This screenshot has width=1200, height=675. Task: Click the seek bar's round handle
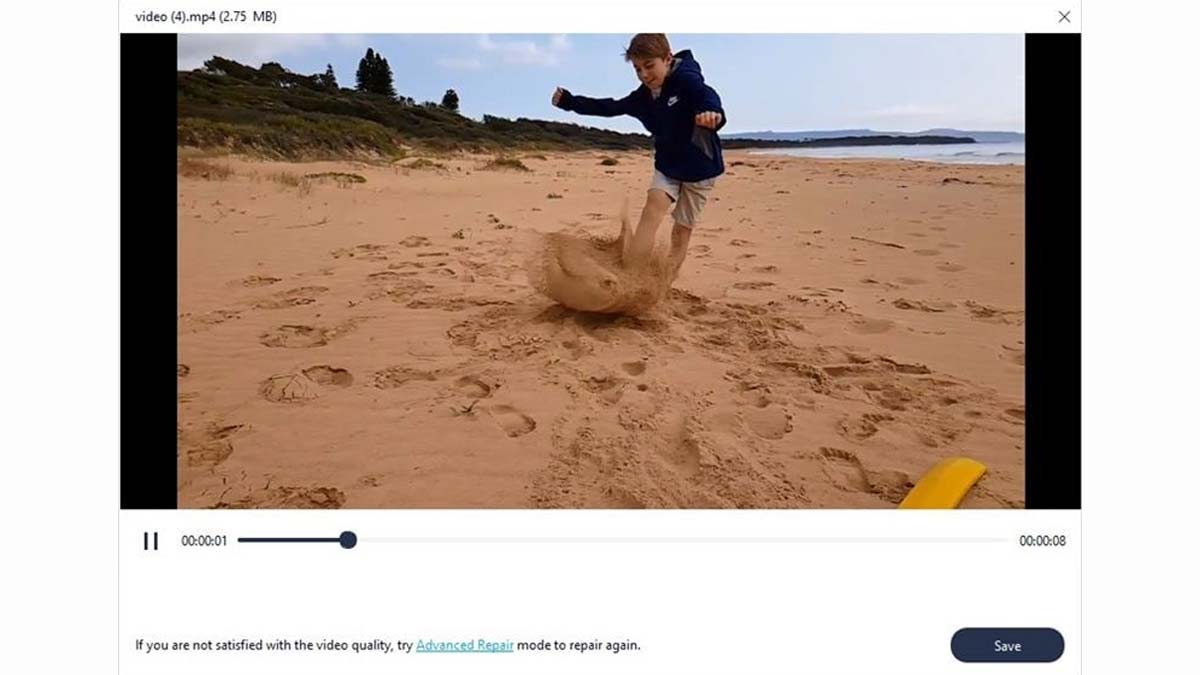348,540
